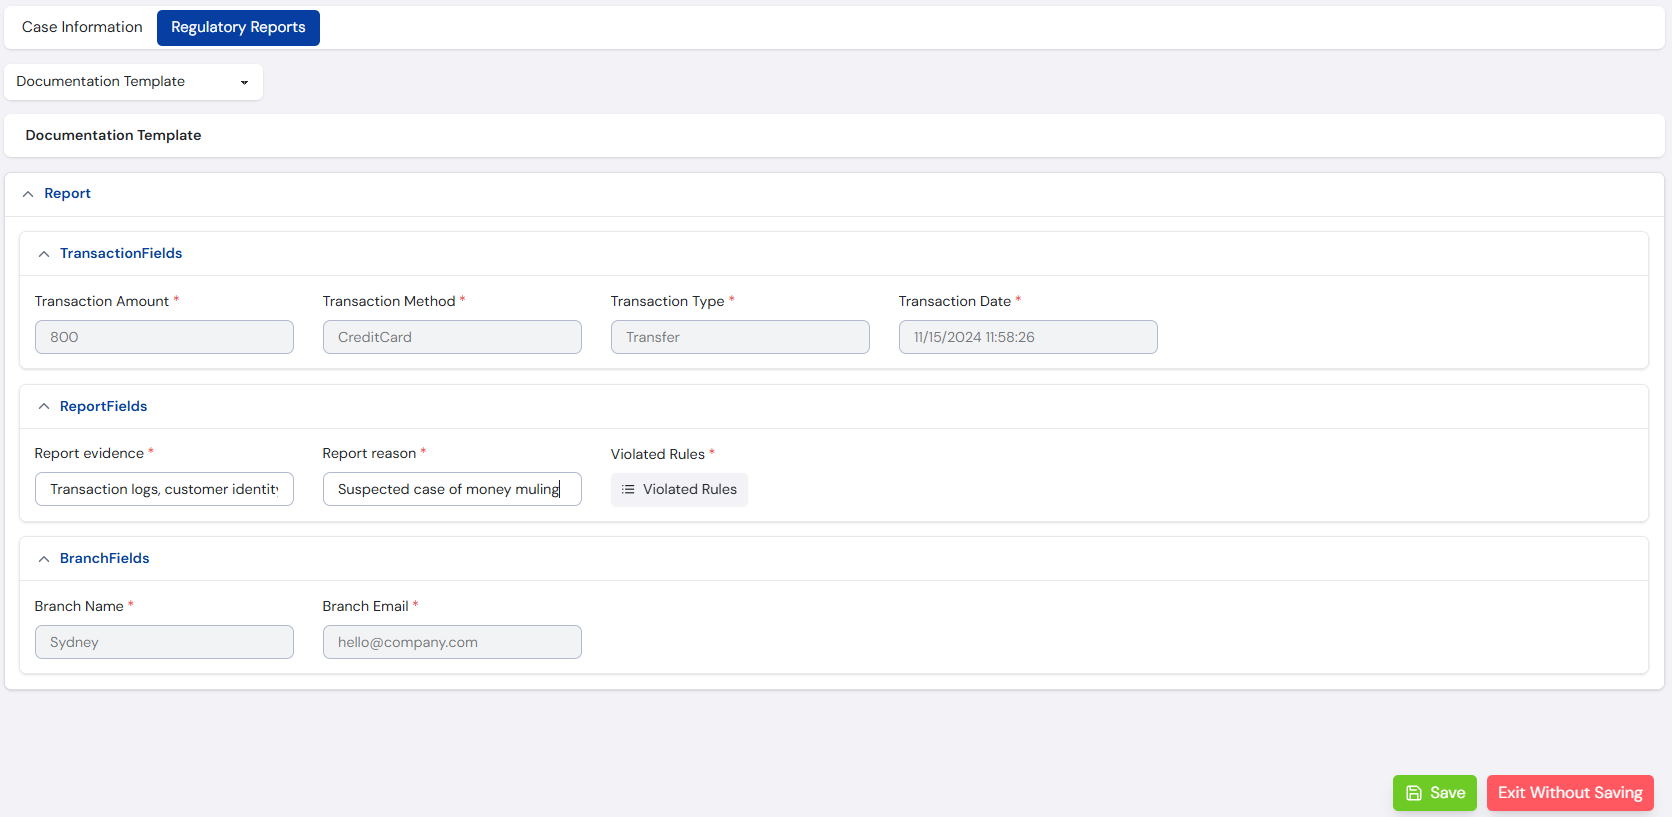Click the Branch Name field

(x=164, y=642)
